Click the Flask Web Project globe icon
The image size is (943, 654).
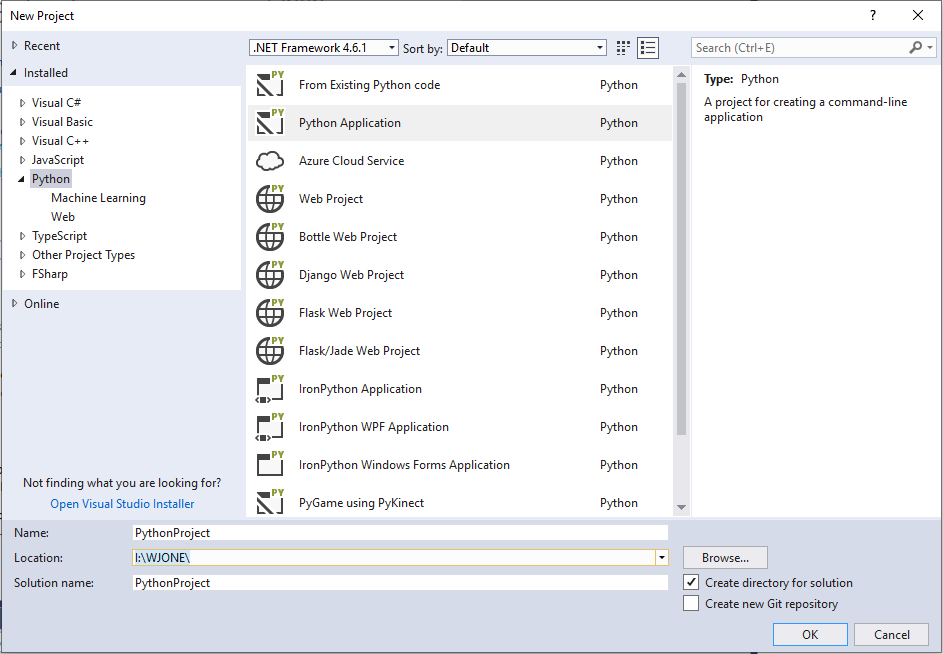[270, 312]
